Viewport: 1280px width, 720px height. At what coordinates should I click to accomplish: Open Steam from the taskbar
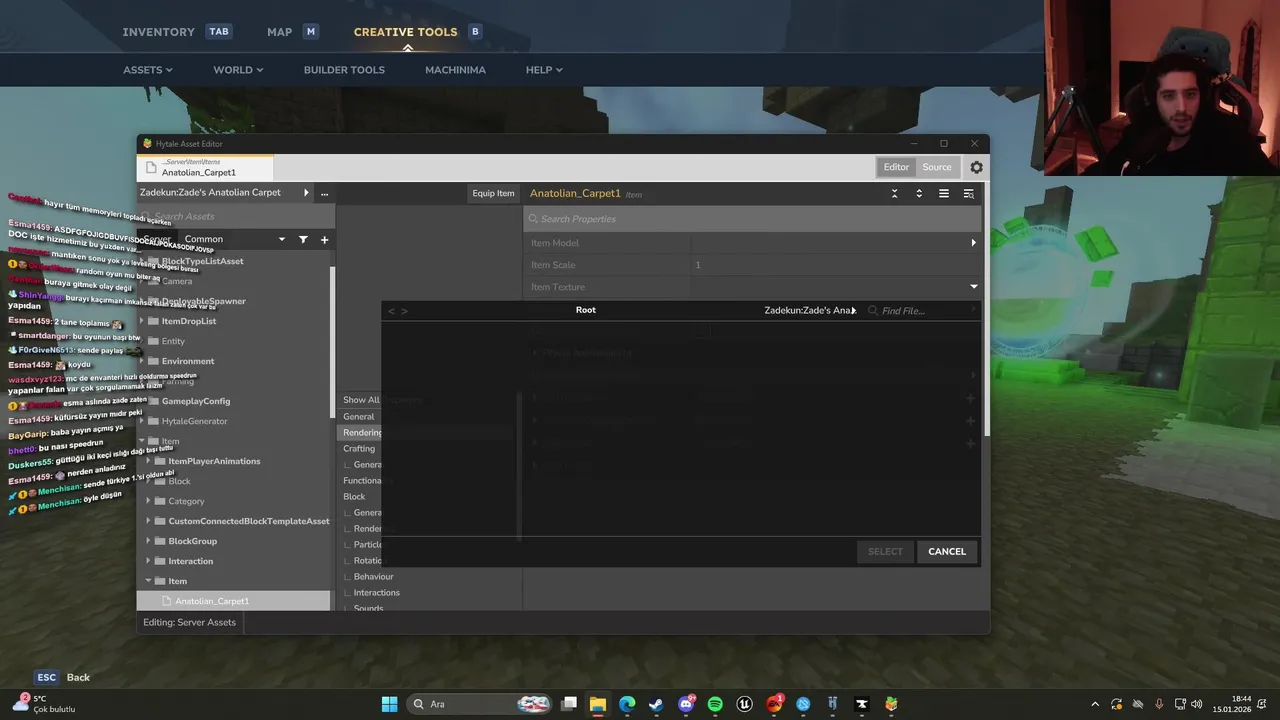(656, 704)
